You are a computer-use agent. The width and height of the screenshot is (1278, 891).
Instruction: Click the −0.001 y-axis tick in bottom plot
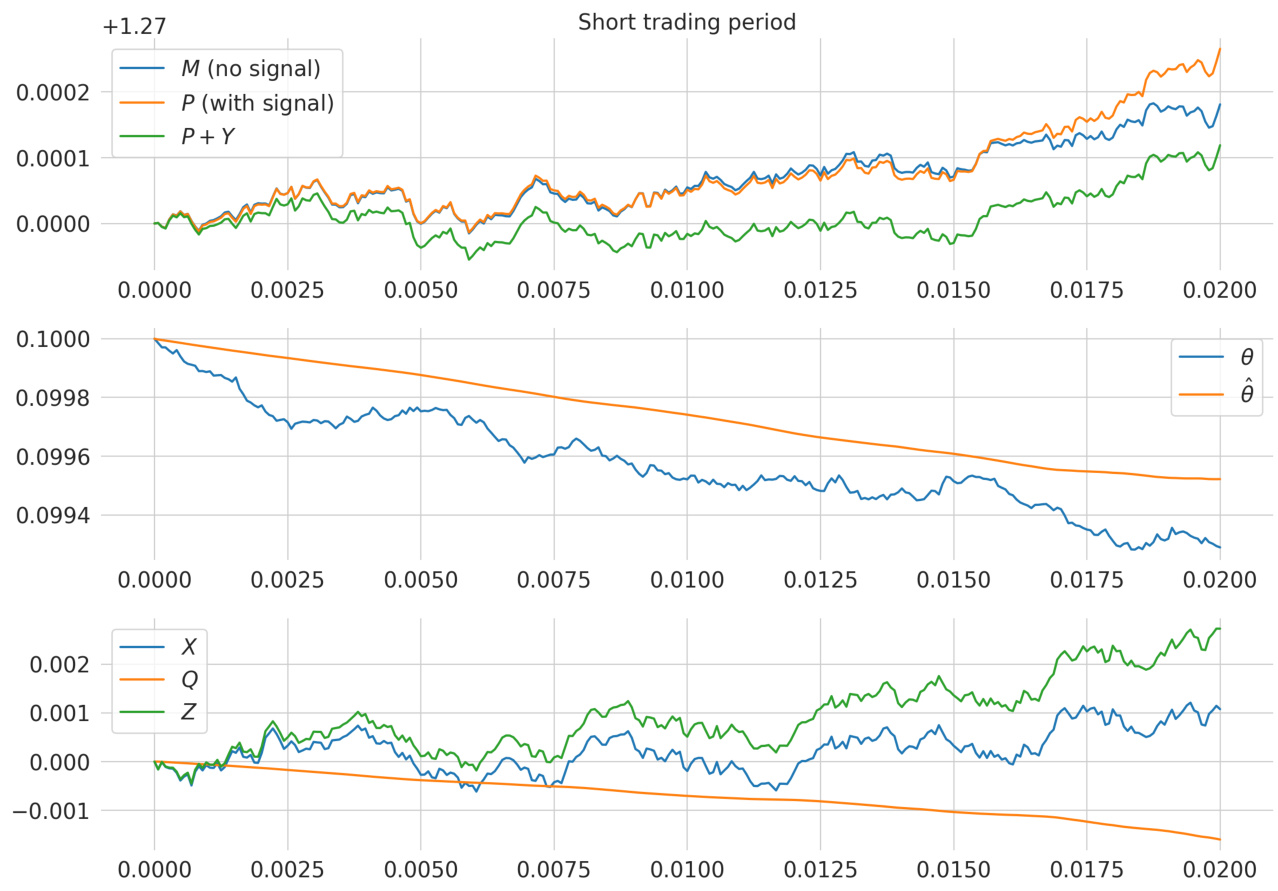click(x=49, y=811)
